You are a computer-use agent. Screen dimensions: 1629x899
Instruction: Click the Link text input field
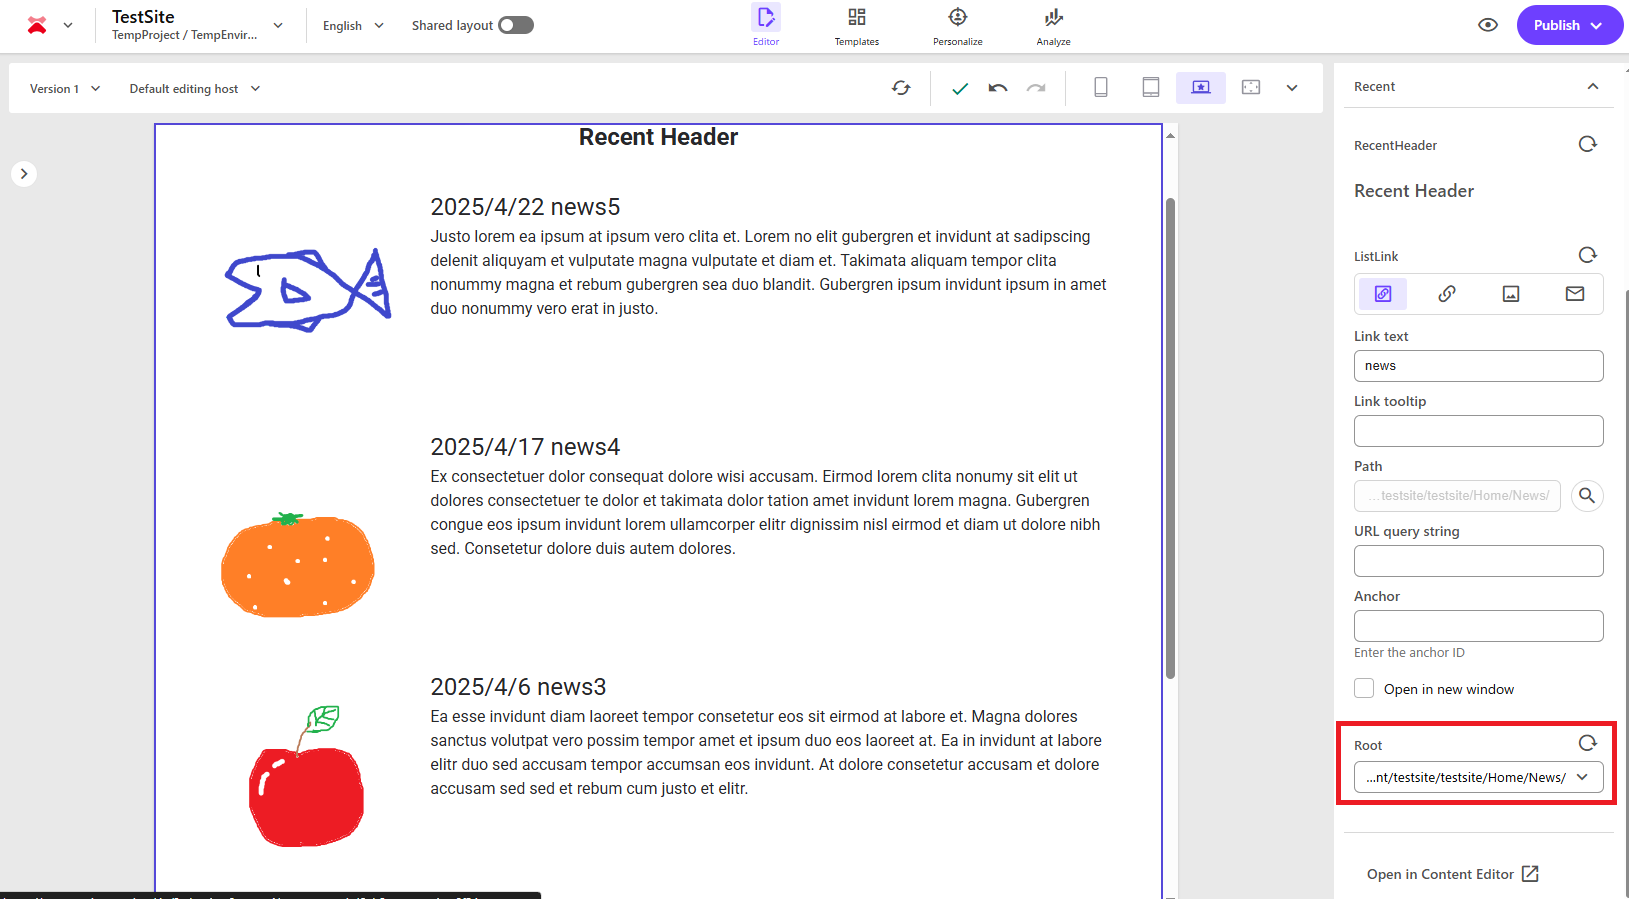(x=1478, y=366)
